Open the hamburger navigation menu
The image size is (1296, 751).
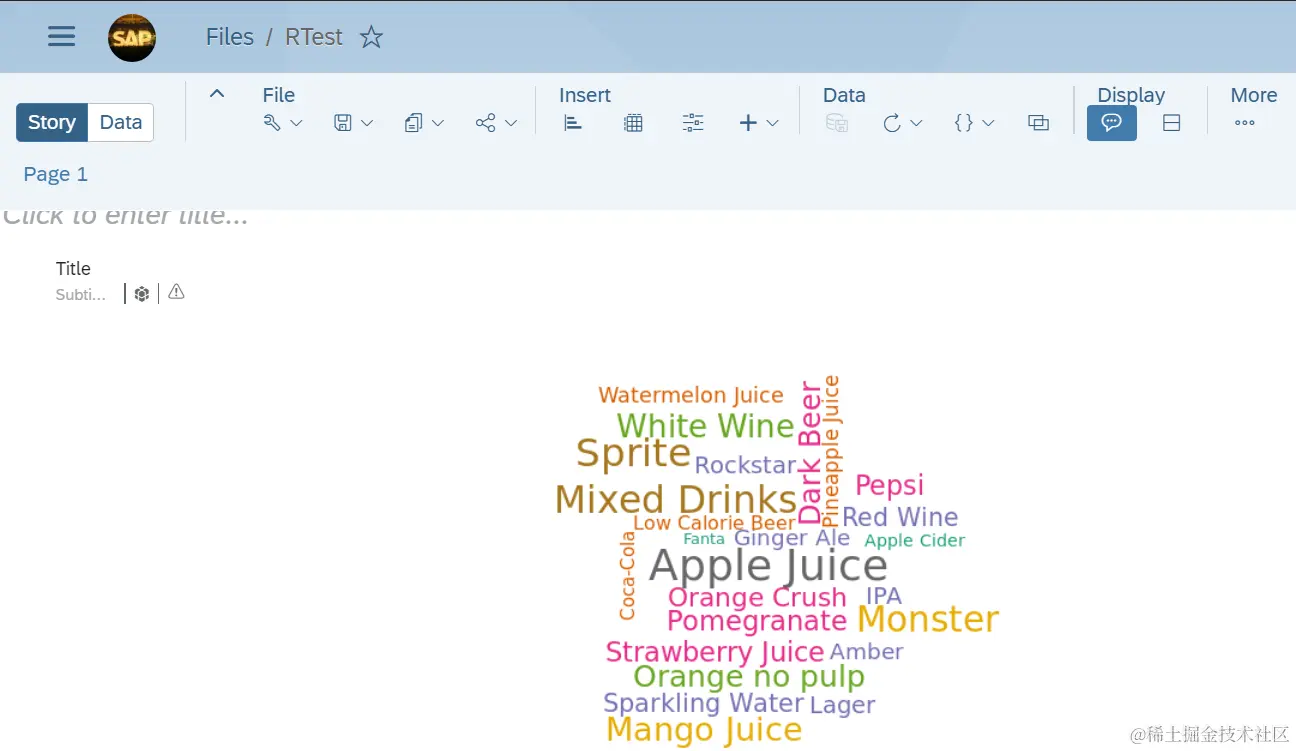pyautogui.click(x=62, y=37)
